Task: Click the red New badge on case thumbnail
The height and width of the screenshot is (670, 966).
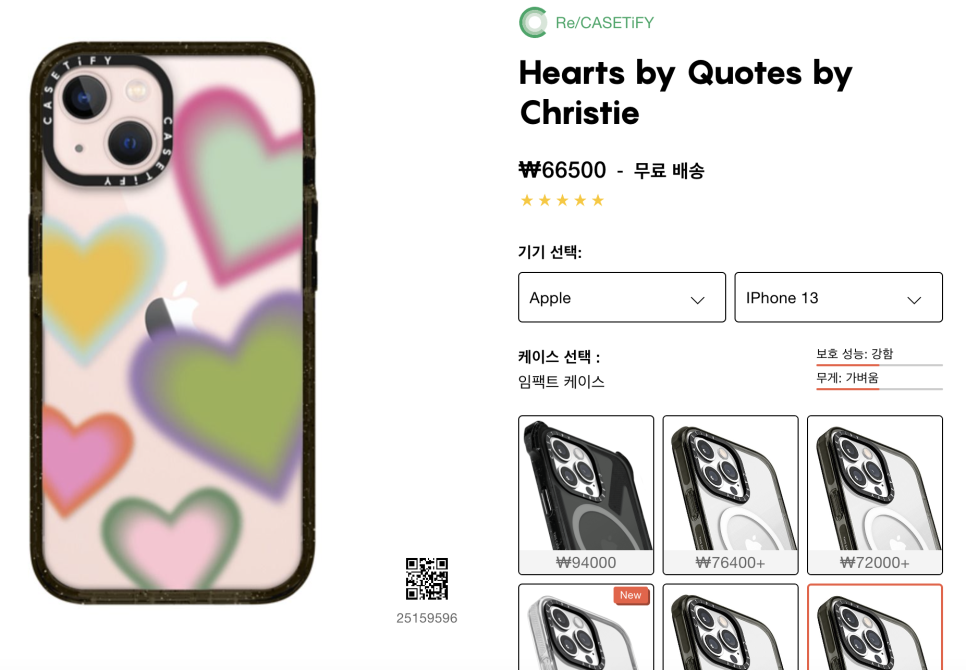Action: pos(631,595)
